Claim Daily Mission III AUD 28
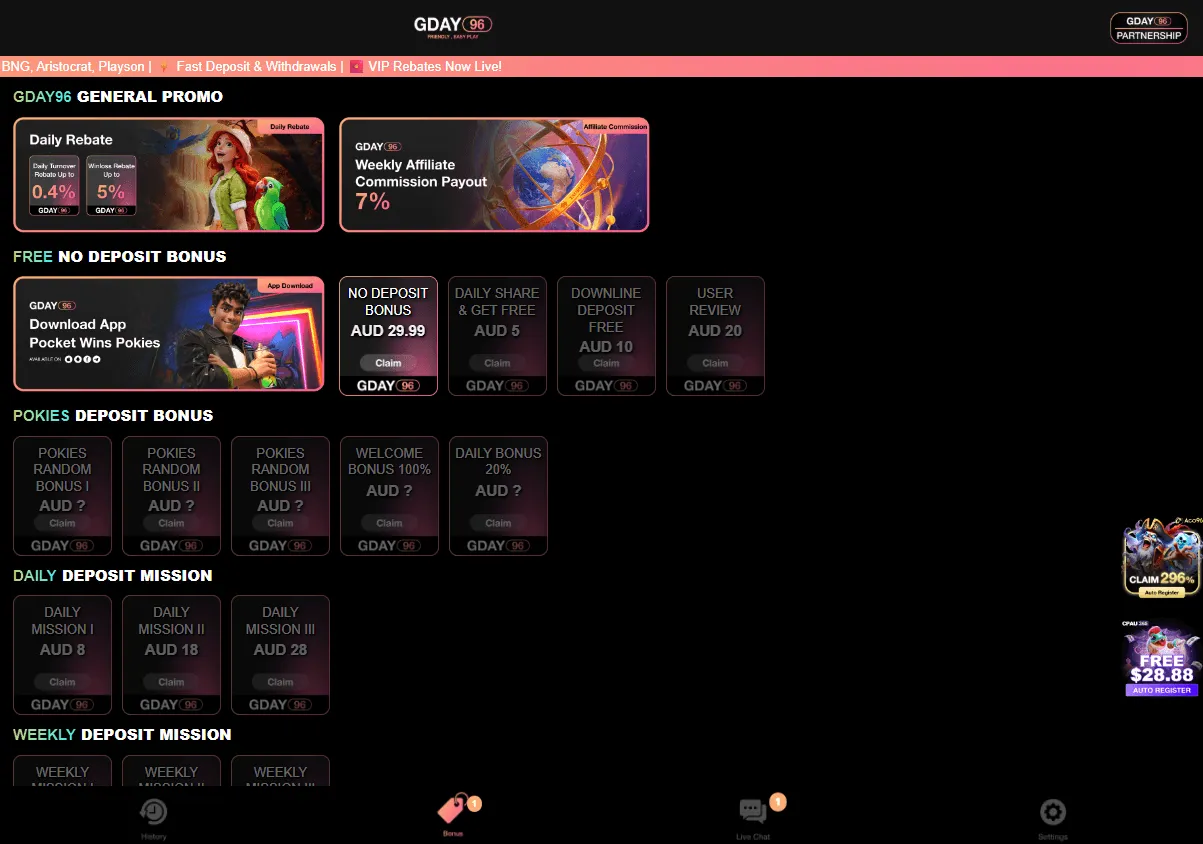 coord(280,682)
